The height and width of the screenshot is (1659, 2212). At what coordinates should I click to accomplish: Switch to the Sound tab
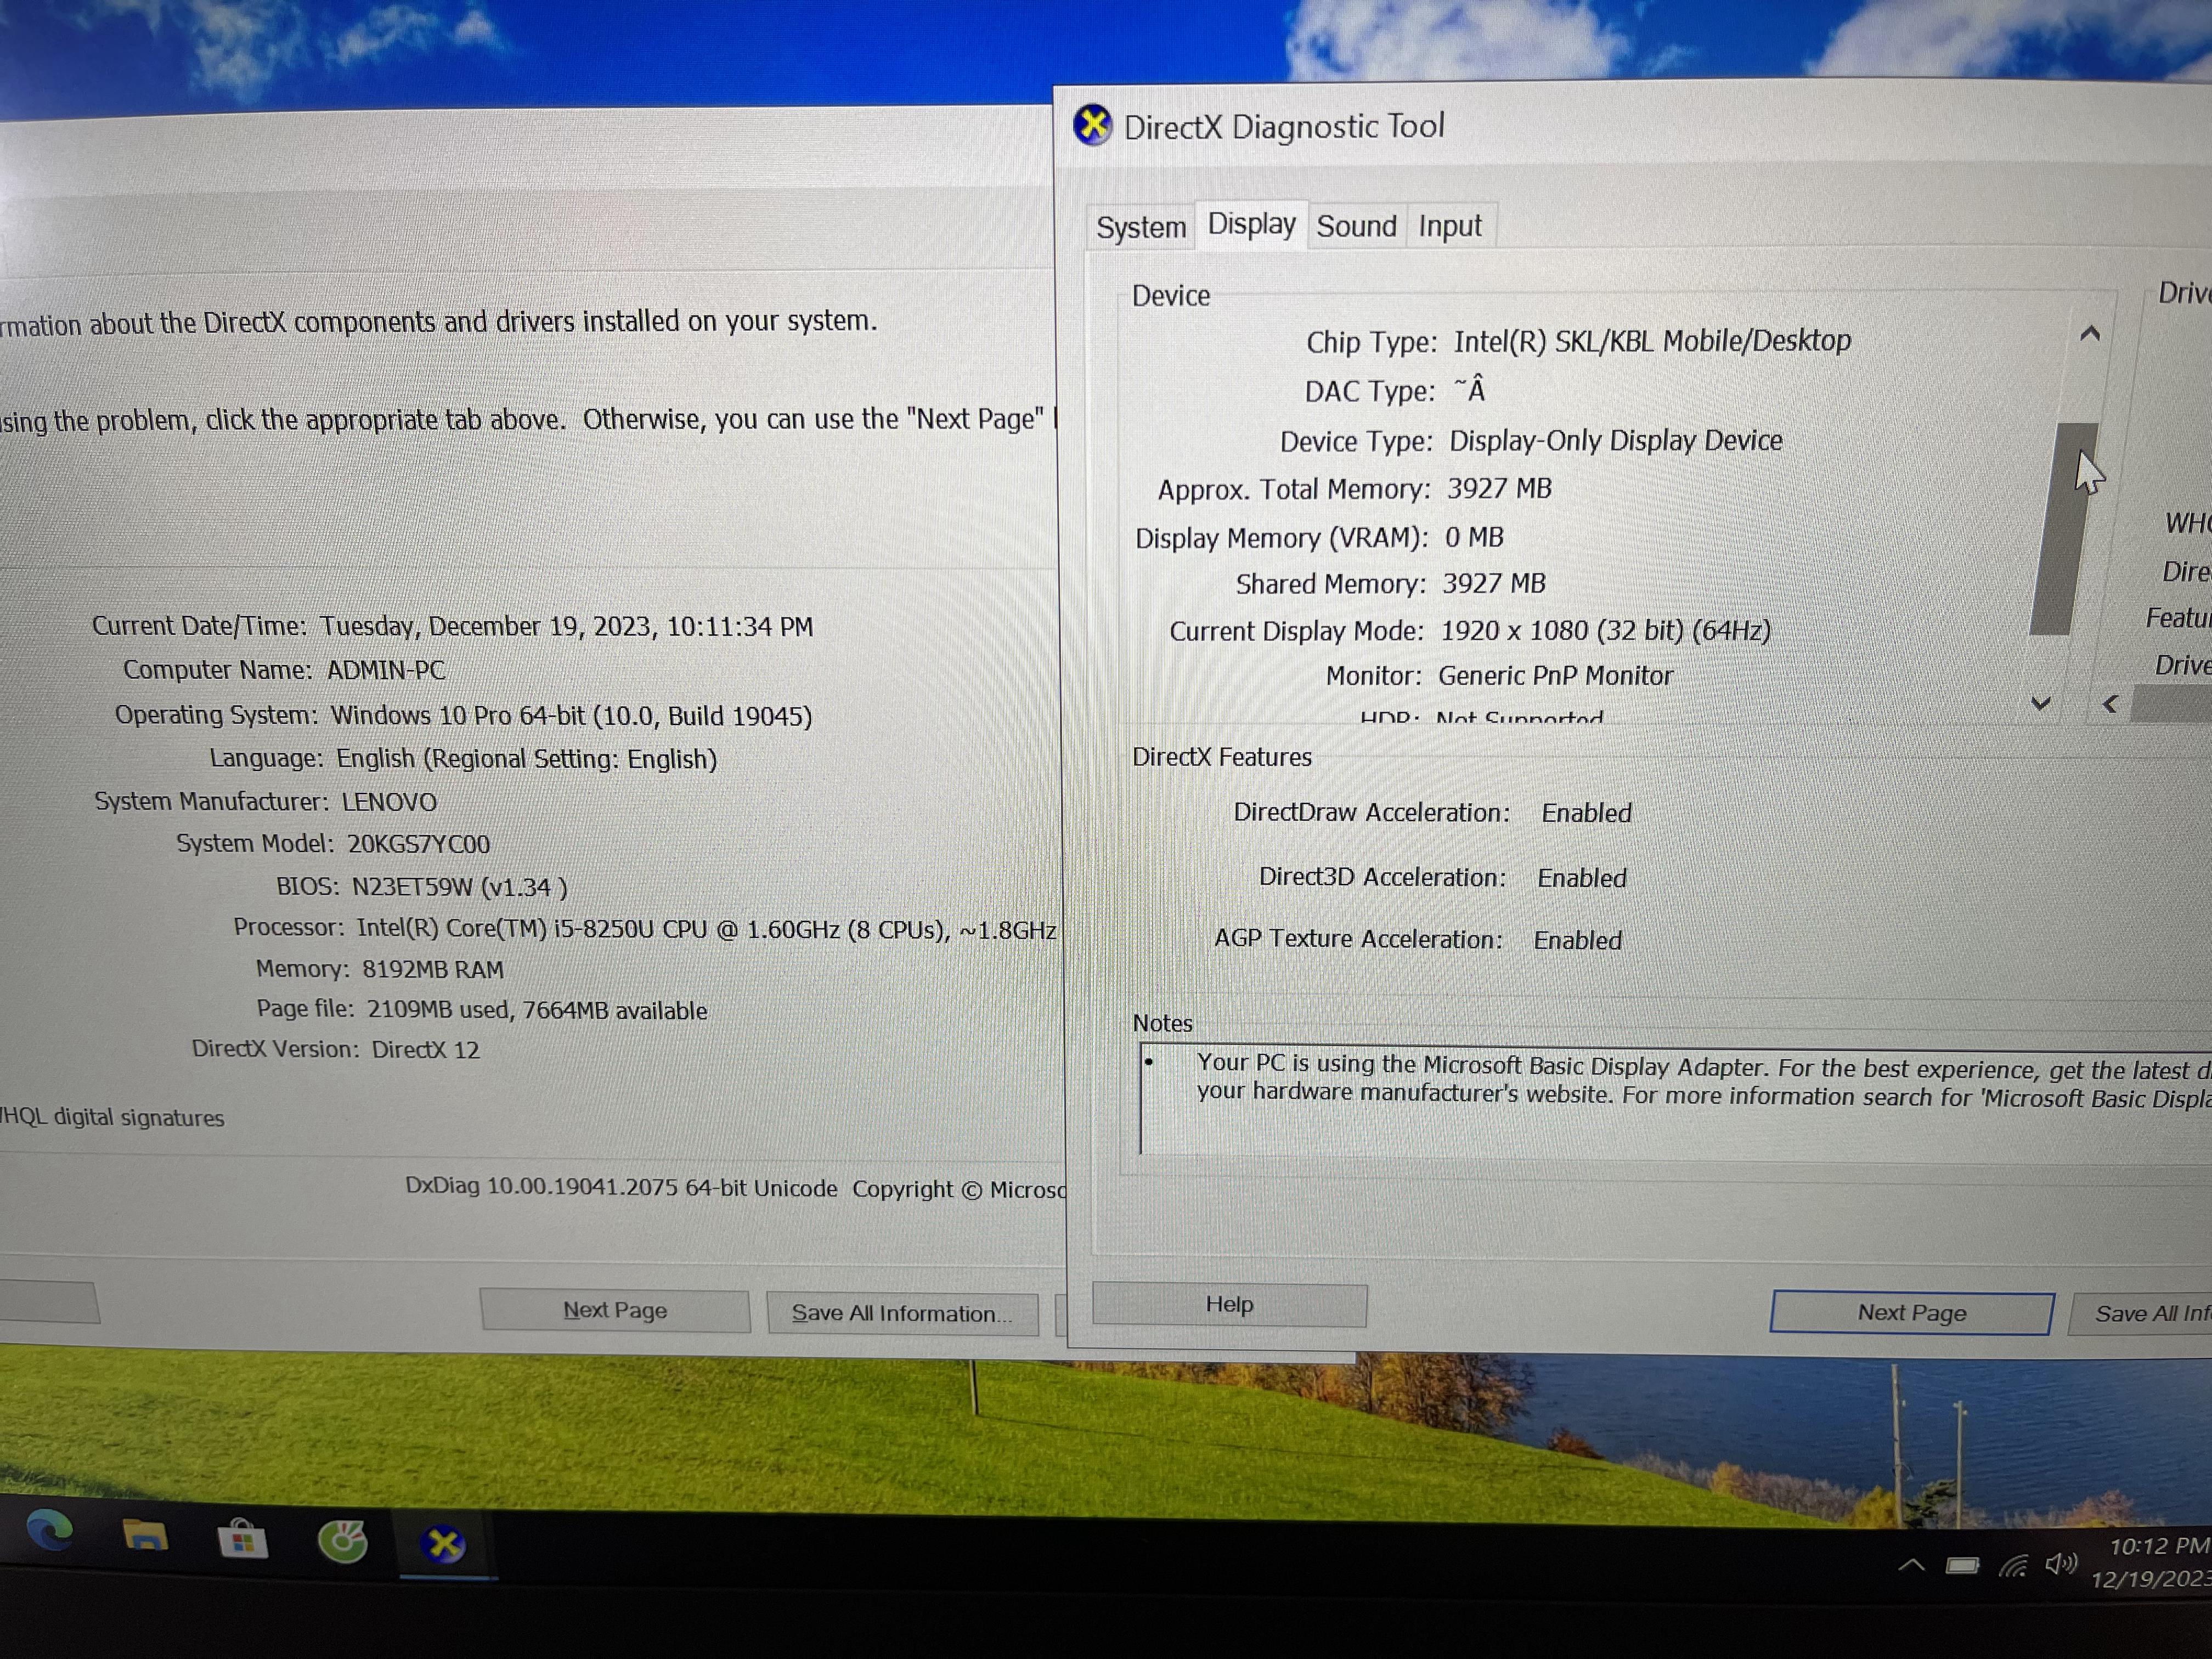[x=1356, y=226]
